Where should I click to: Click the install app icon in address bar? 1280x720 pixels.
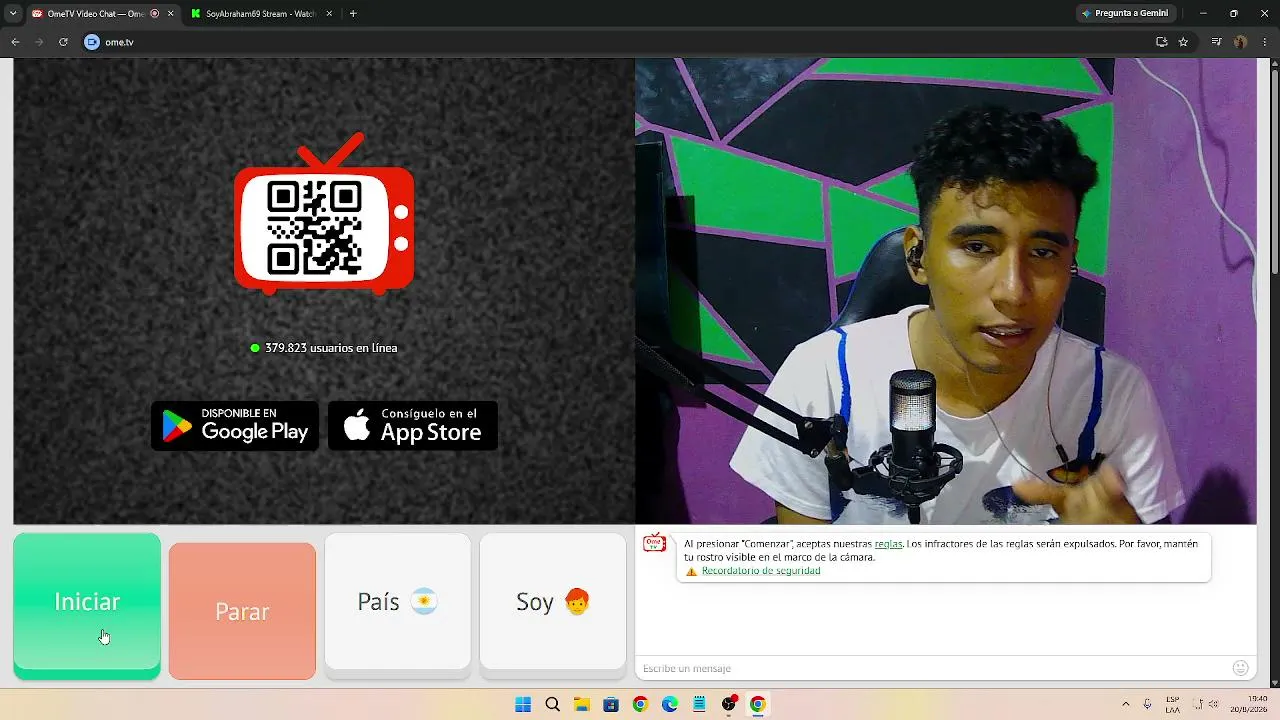coord(1161,42)
